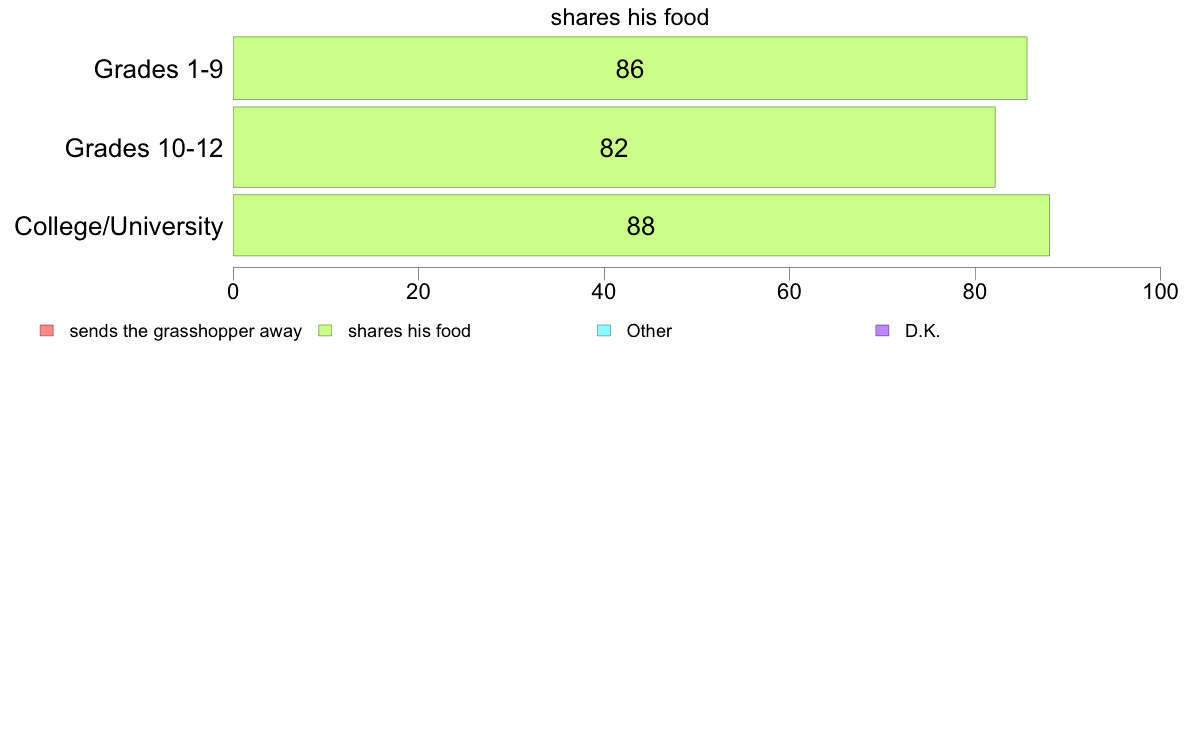The image size is (1188, 736).
Task: Click the value label 88
Action: 641,226
